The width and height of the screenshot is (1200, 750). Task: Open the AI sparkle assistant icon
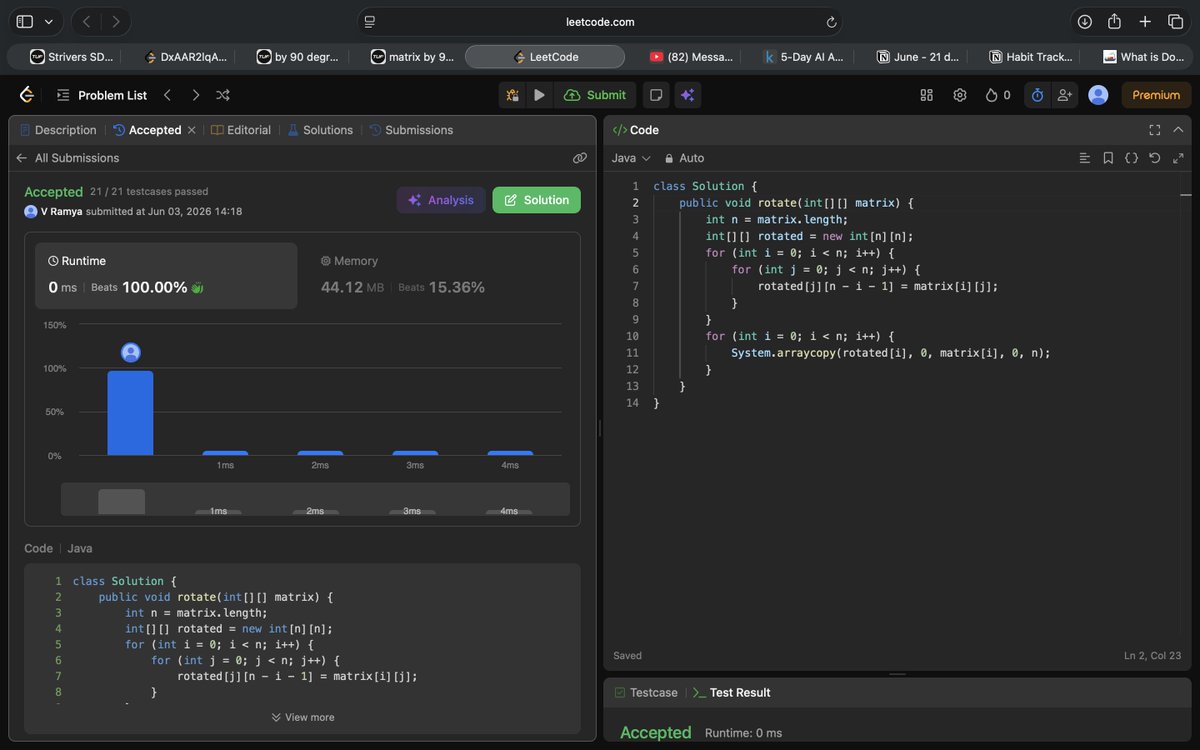click(x=687, y=95)
